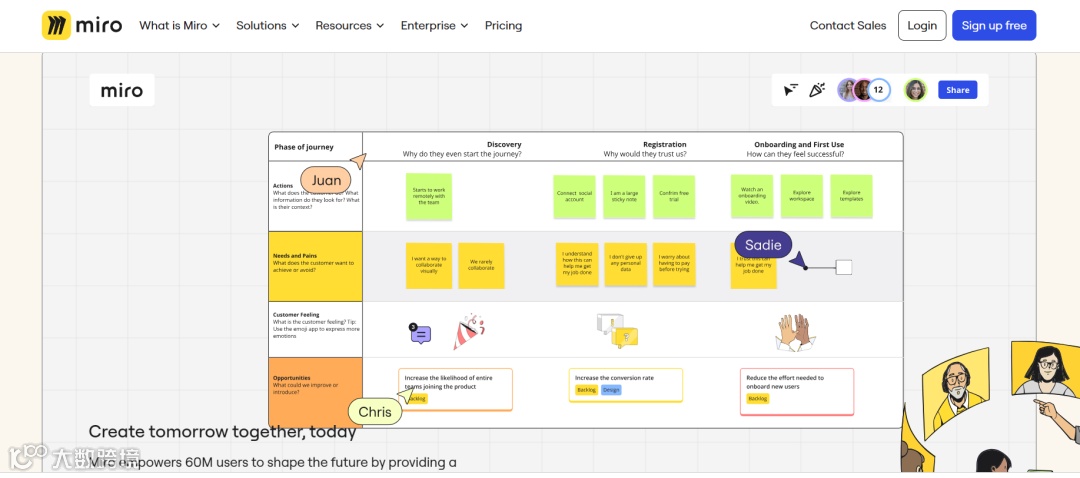Select the 'We rarely collaborate' yellow sticky
The image size is (1080, 478).
481,265
